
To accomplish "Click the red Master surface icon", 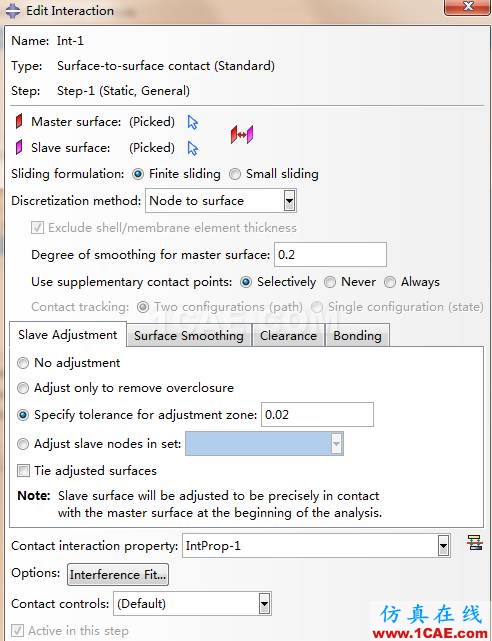I will point(19,122).
